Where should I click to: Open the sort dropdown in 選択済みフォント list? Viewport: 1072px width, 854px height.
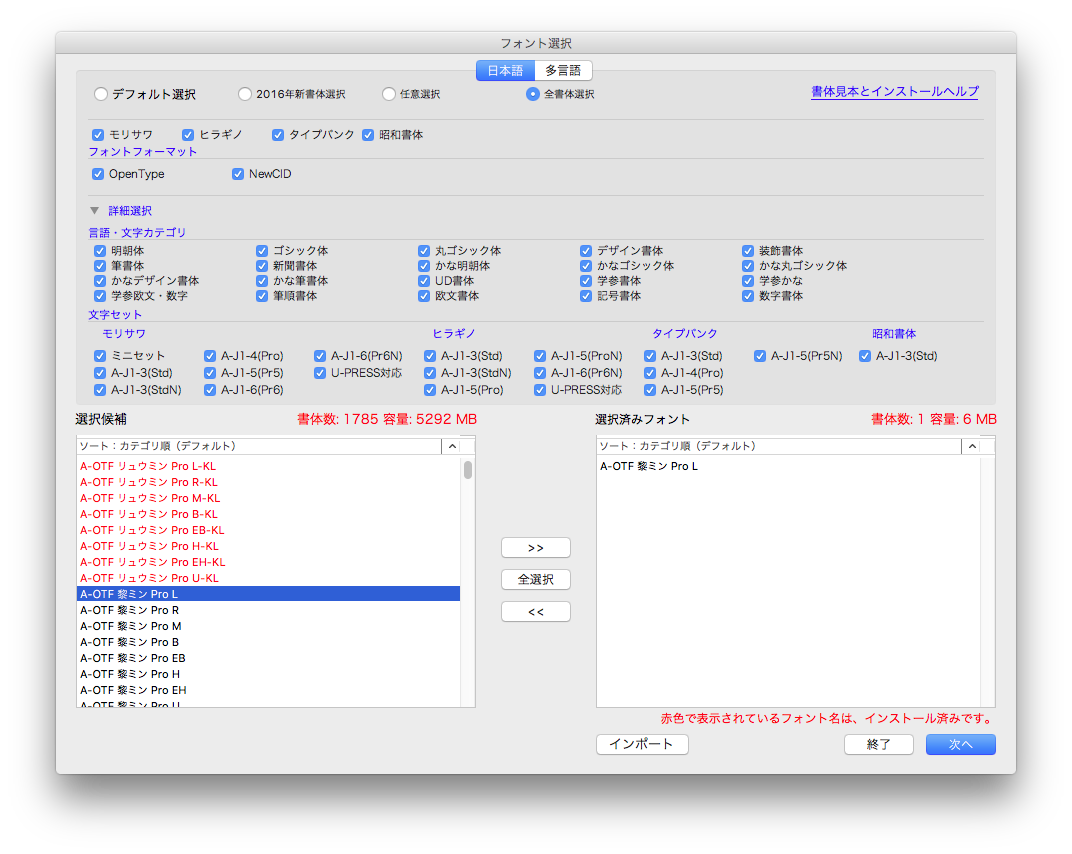972,446
